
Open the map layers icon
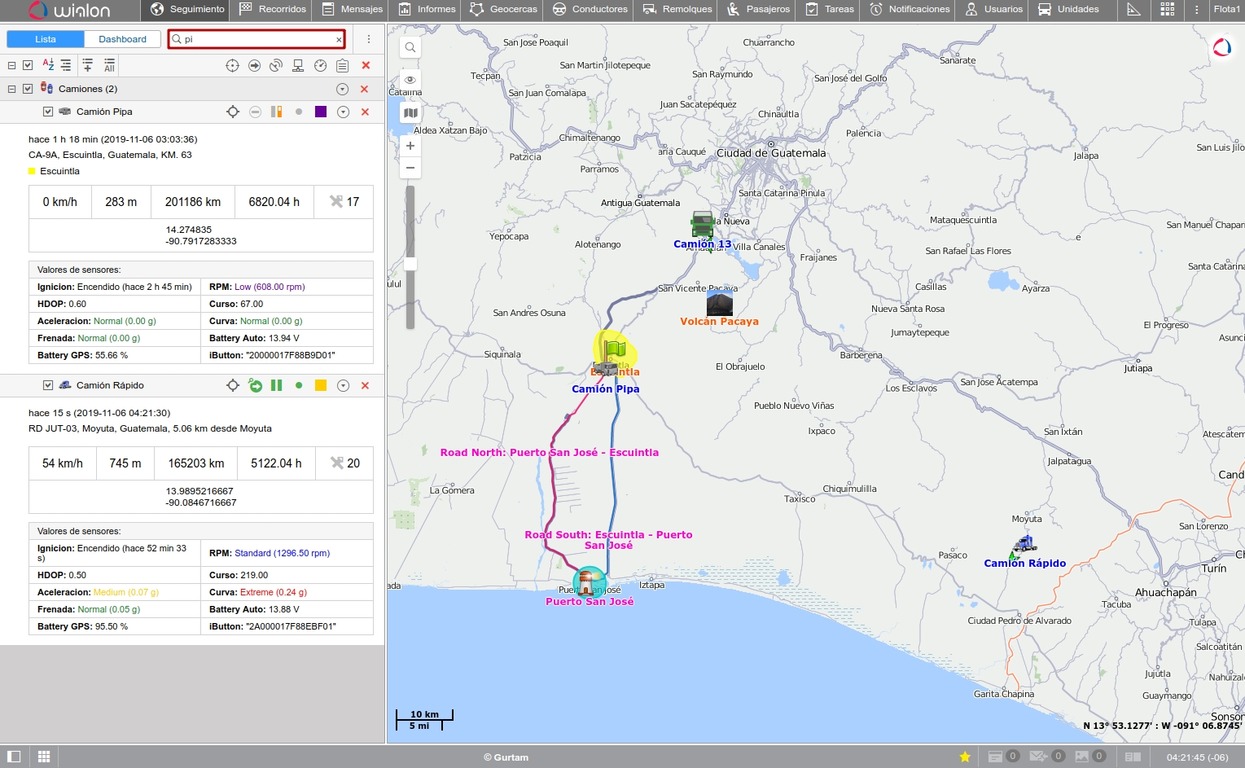(x=411, y=113)
